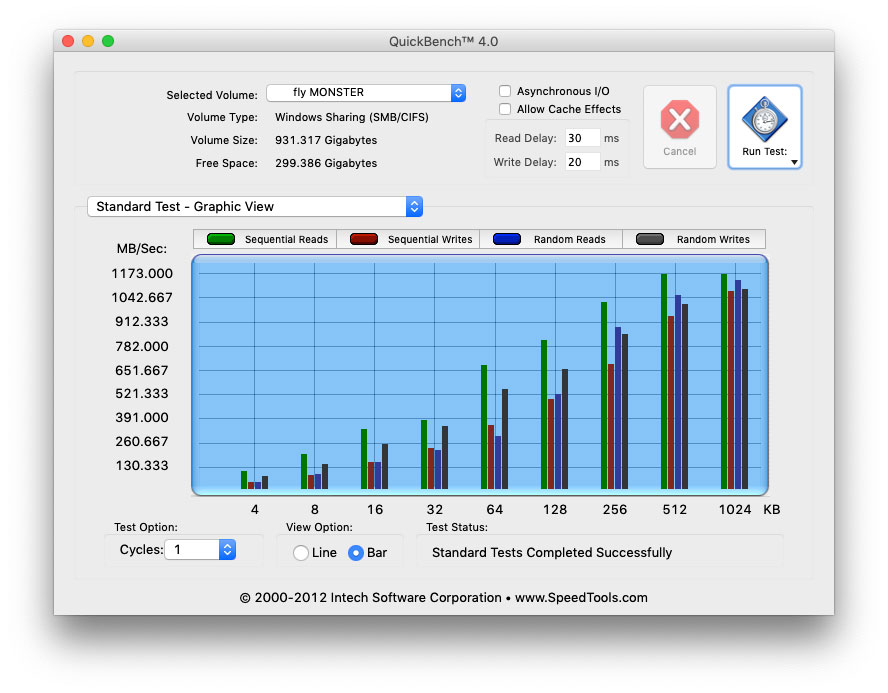Click the red Sequential Writes legend swatch

pos(363,239)
